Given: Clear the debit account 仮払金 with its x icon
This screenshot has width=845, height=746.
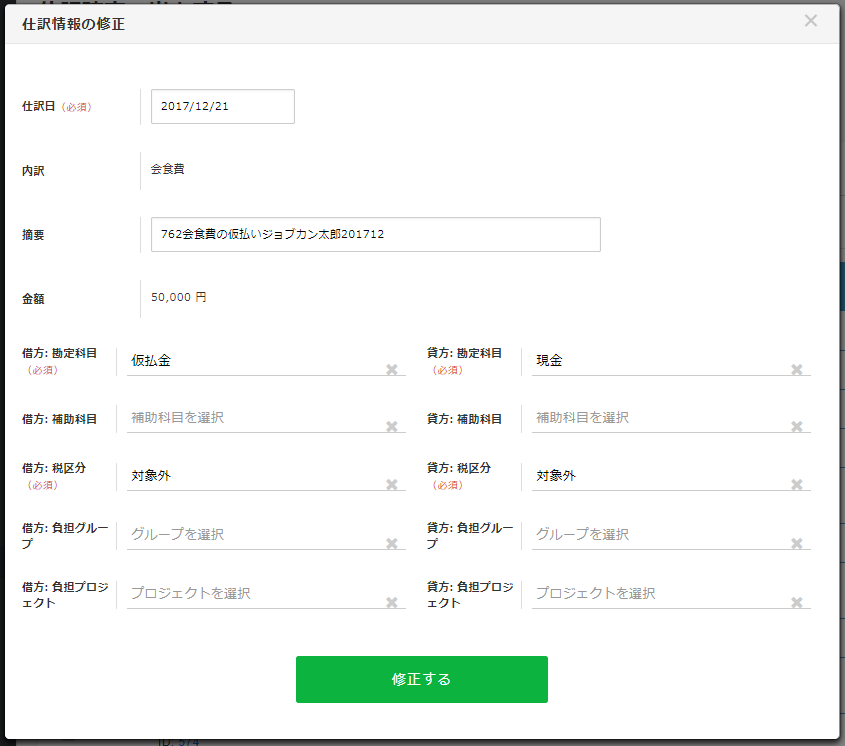Looking at the screenshot, I should [x=392, y=369].
